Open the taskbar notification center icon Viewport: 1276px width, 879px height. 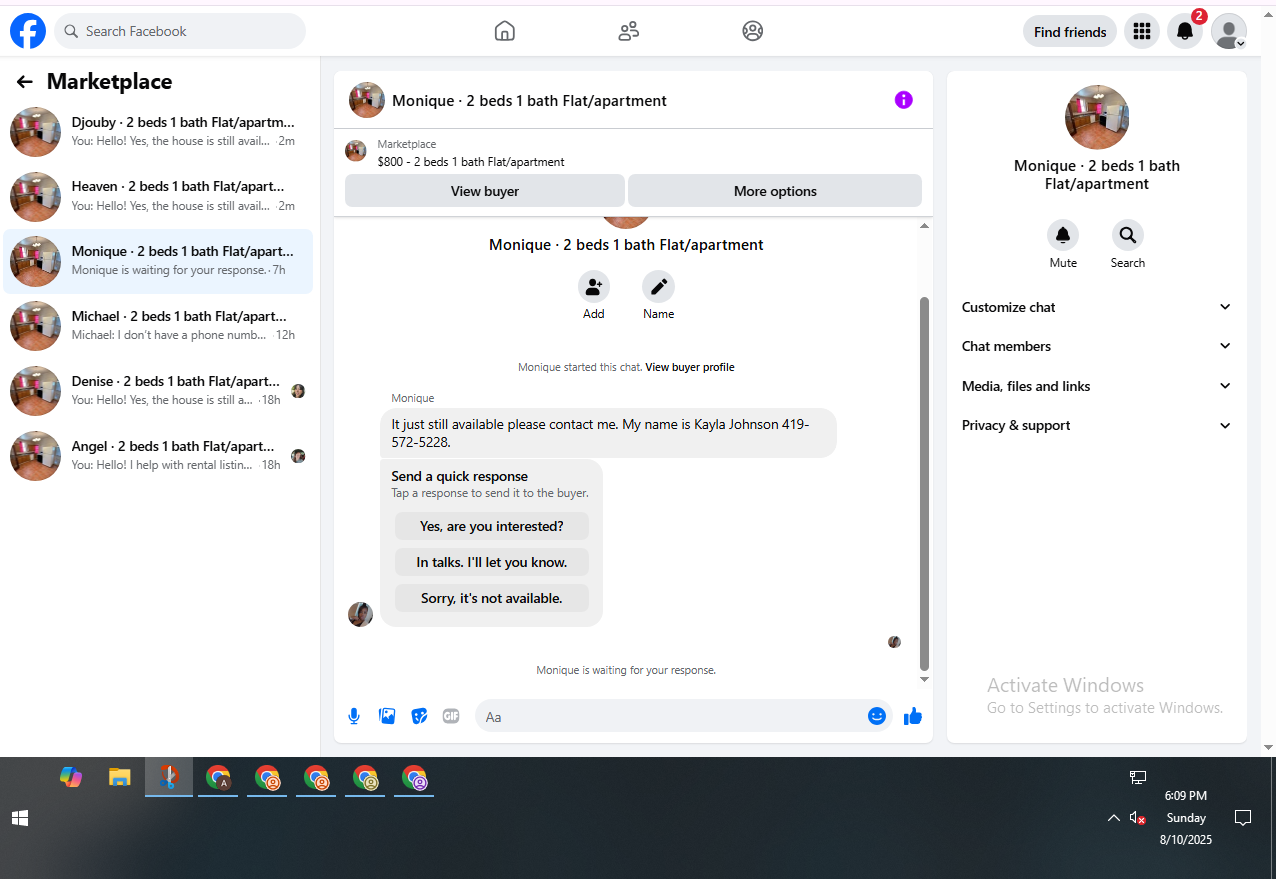pyautogui.click(x=1243, y=818)
